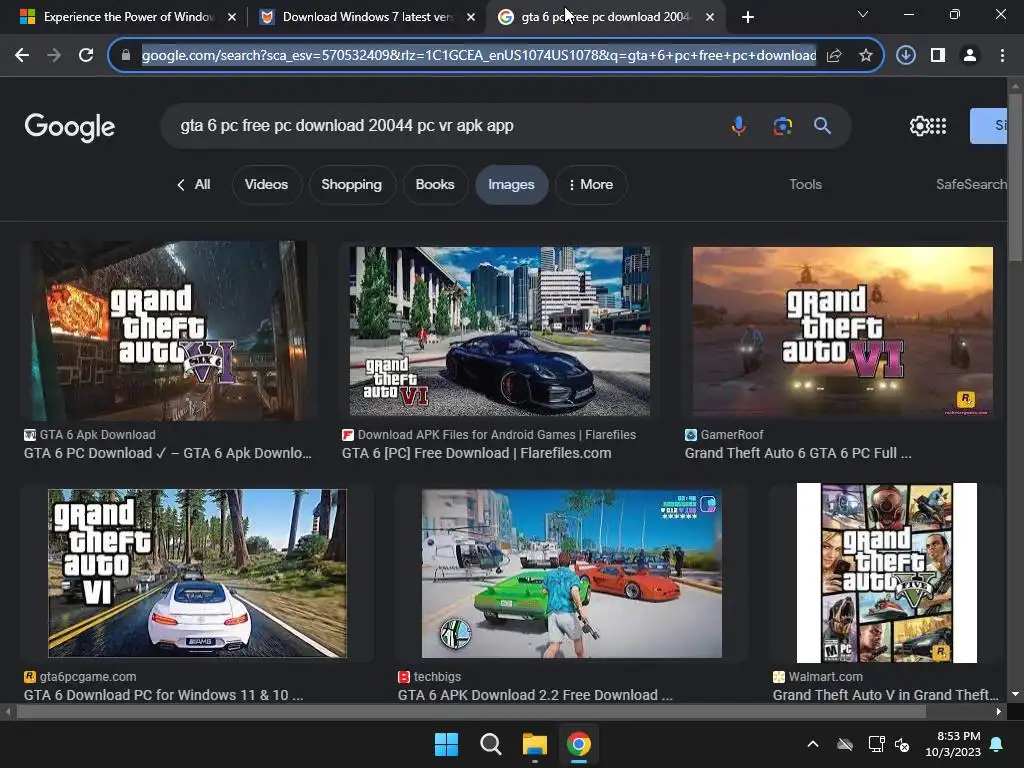Toggle the Chrome side panel icon

(x=938, y=56)
